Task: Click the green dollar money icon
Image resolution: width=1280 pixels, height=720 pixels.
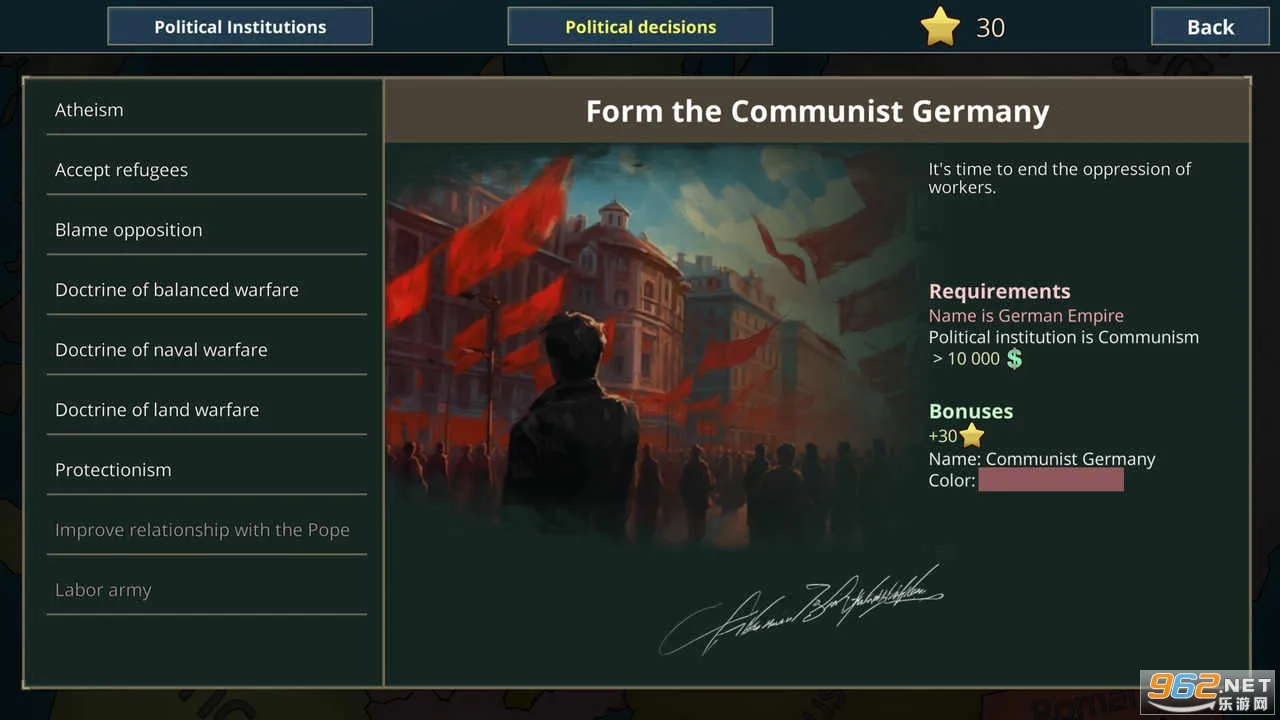Action: point(1014,359)
